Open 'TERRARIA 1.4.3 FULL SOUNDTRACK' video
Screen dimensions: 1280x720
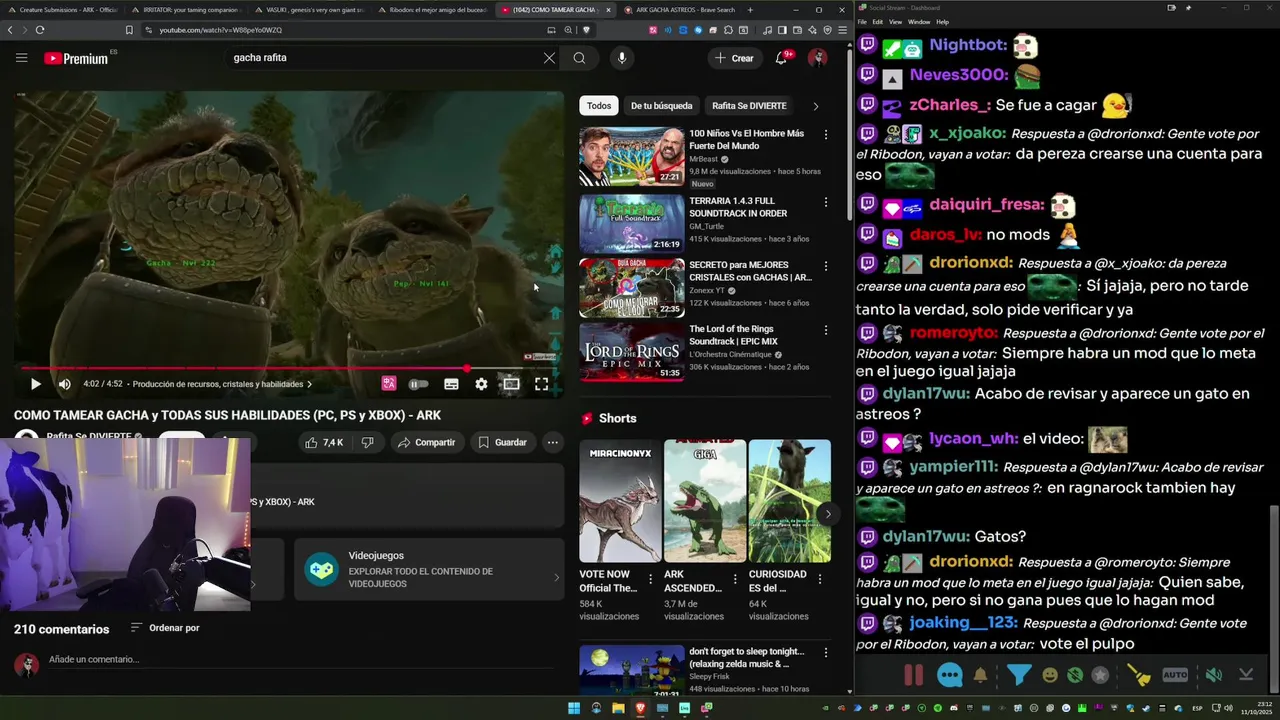(632, 224)
